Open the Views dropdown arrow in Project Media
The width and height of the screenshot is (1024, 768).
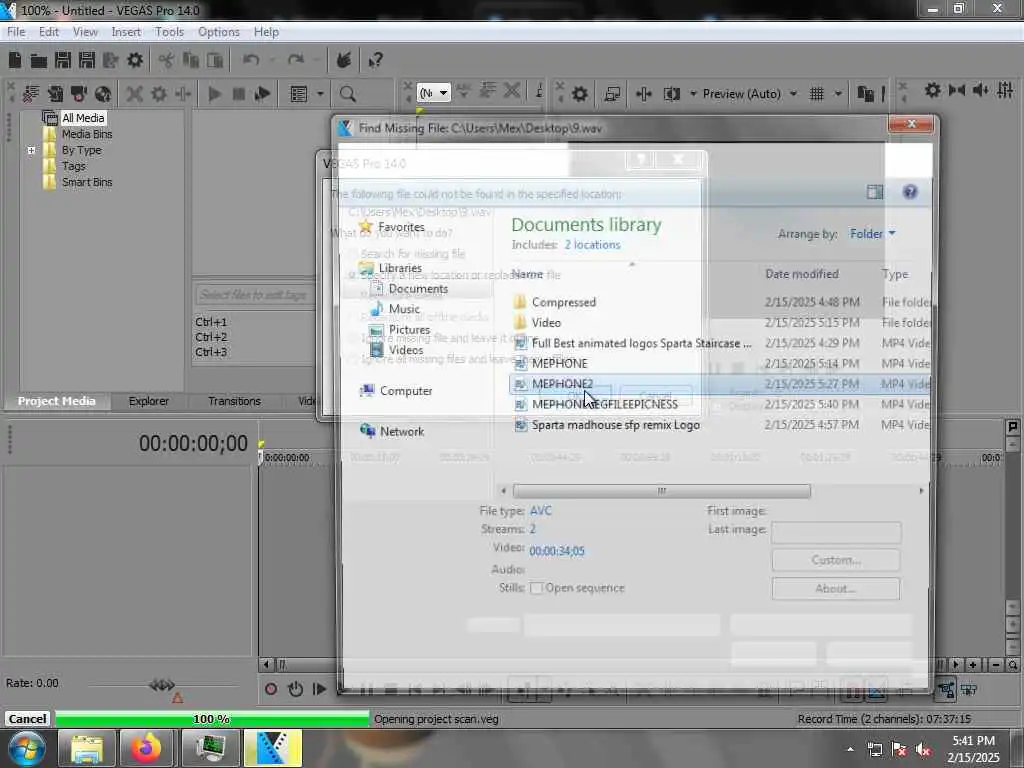(320, 94)
